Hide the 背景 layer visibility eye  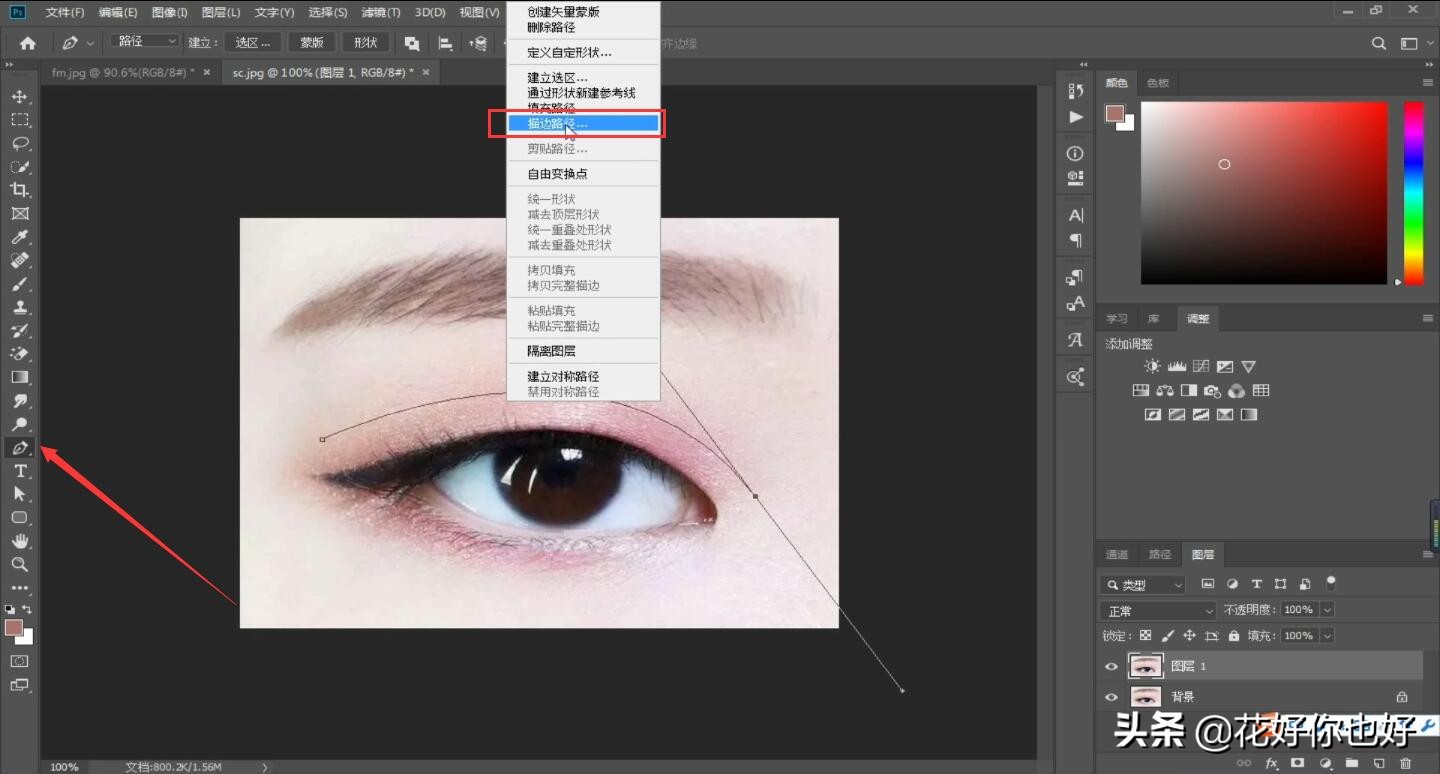point(1111,696)
